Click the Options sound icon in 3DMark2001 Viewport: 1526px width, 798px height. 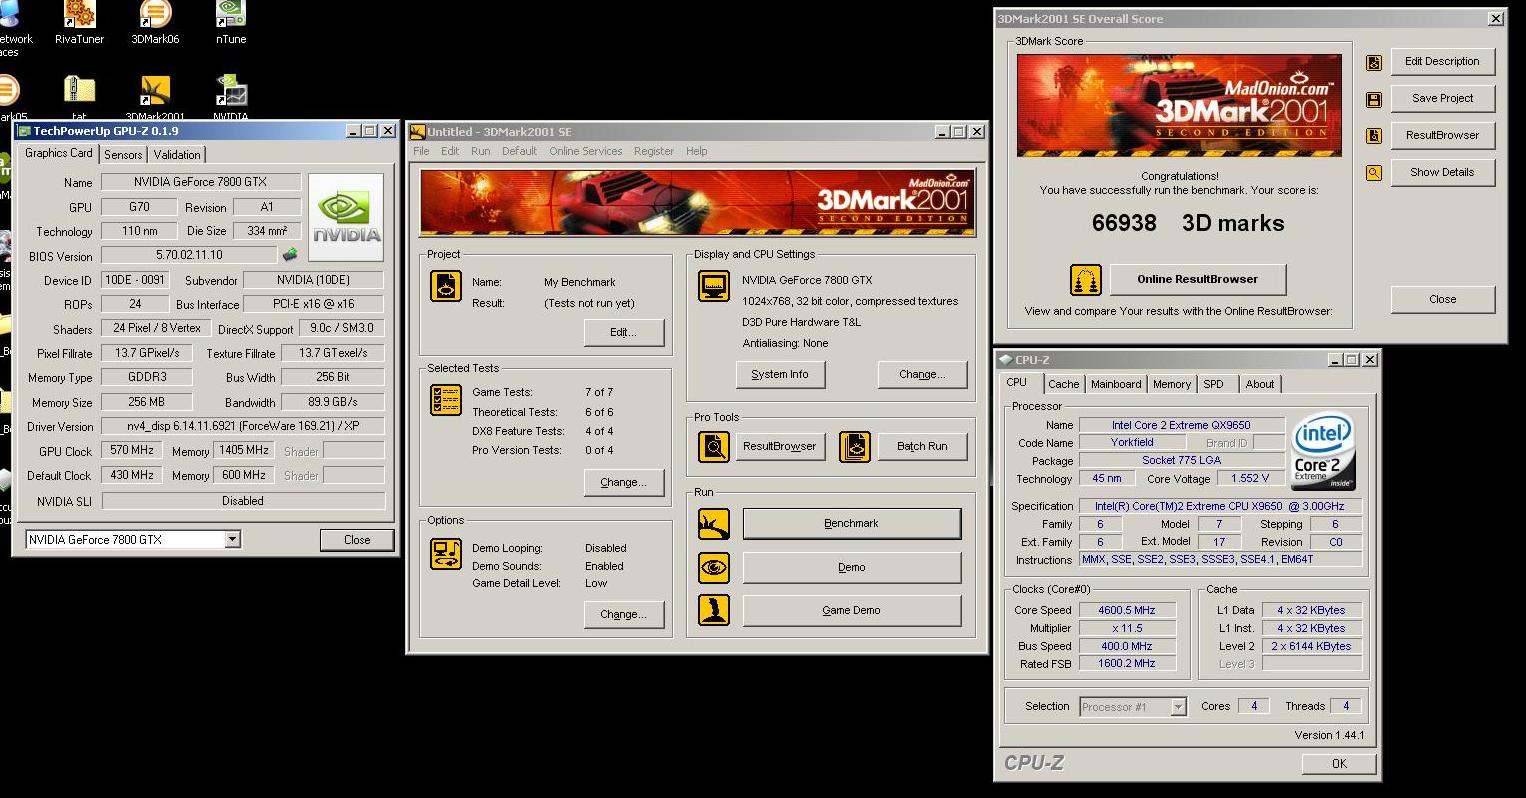[446, 553]
